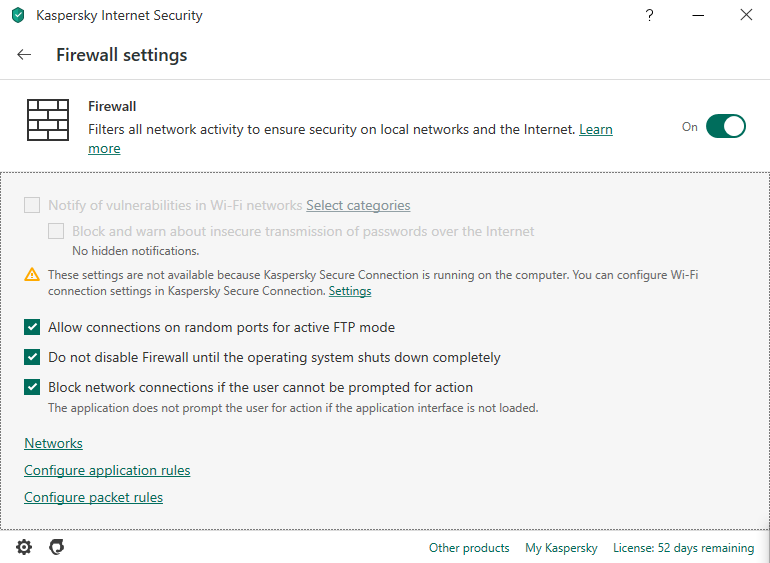Open Other products link in footer
Image resolution: width=770 pixels, height=563 pixels.
click(469, 548)
